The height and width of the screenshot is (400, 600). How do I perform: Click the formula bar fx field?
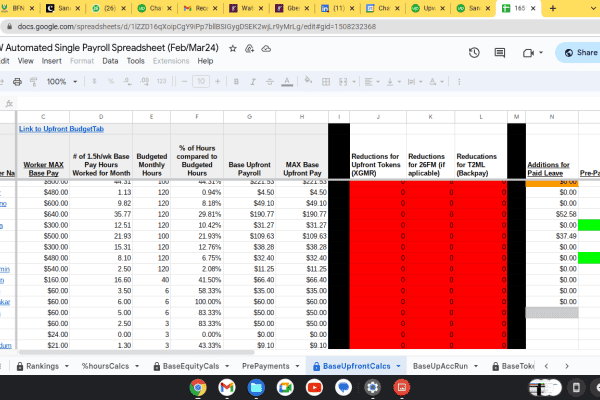pyautogui.click(x=306, y=104)
